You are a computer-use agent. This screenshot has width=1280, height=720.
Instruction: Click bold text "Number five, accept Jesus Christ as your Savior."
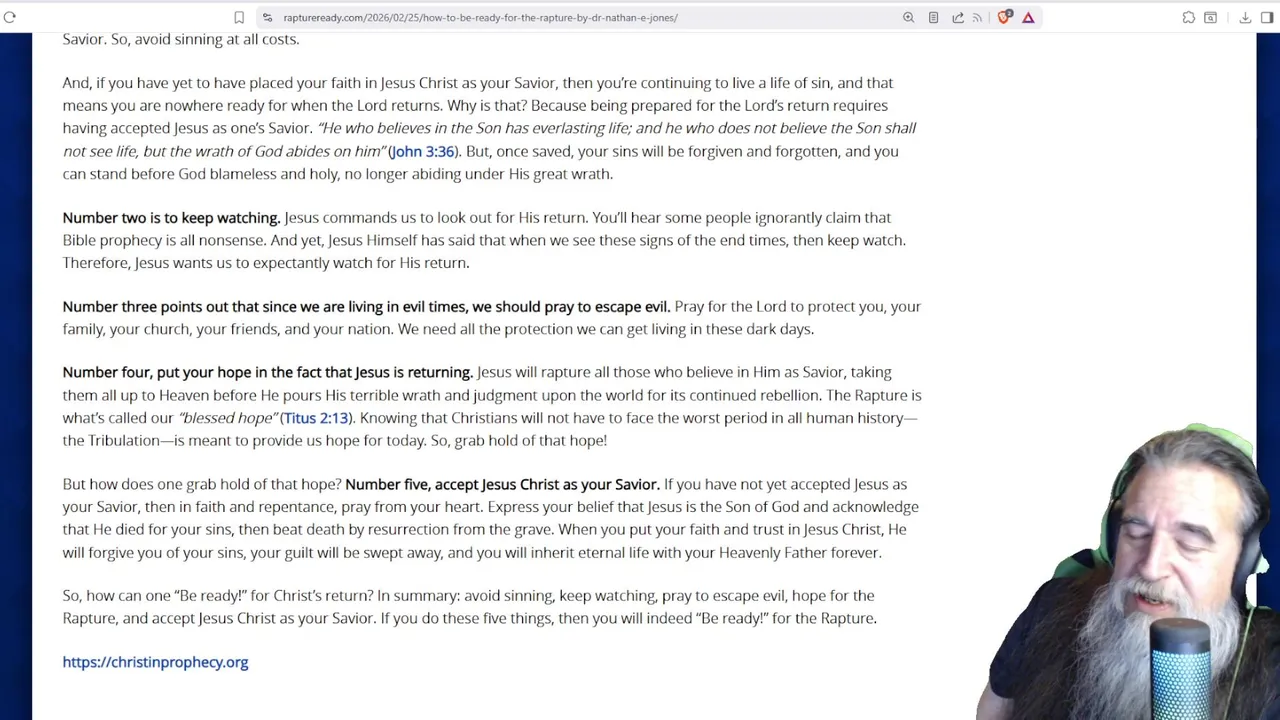(x=502, y=485)
